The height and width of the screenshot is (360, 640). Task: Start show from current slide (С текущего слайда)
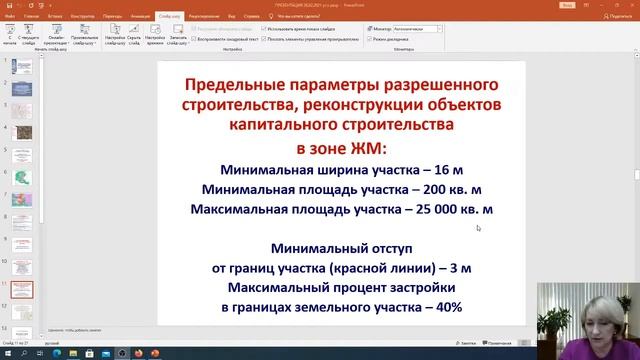tap(29, 34)
